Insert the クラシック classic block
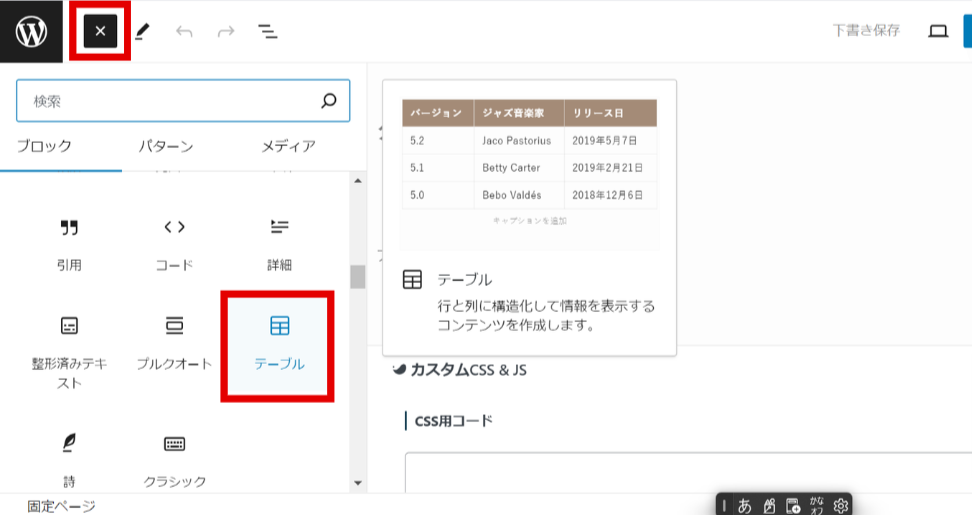The height and width of the screenshot is (515, 972). coord(174,460)
